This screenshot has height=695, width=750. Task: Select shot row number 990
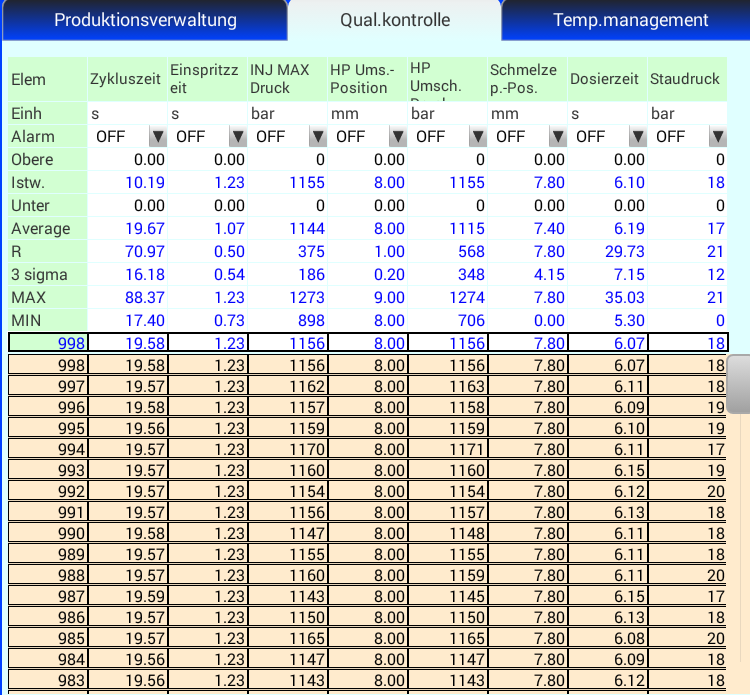point(47,533)
